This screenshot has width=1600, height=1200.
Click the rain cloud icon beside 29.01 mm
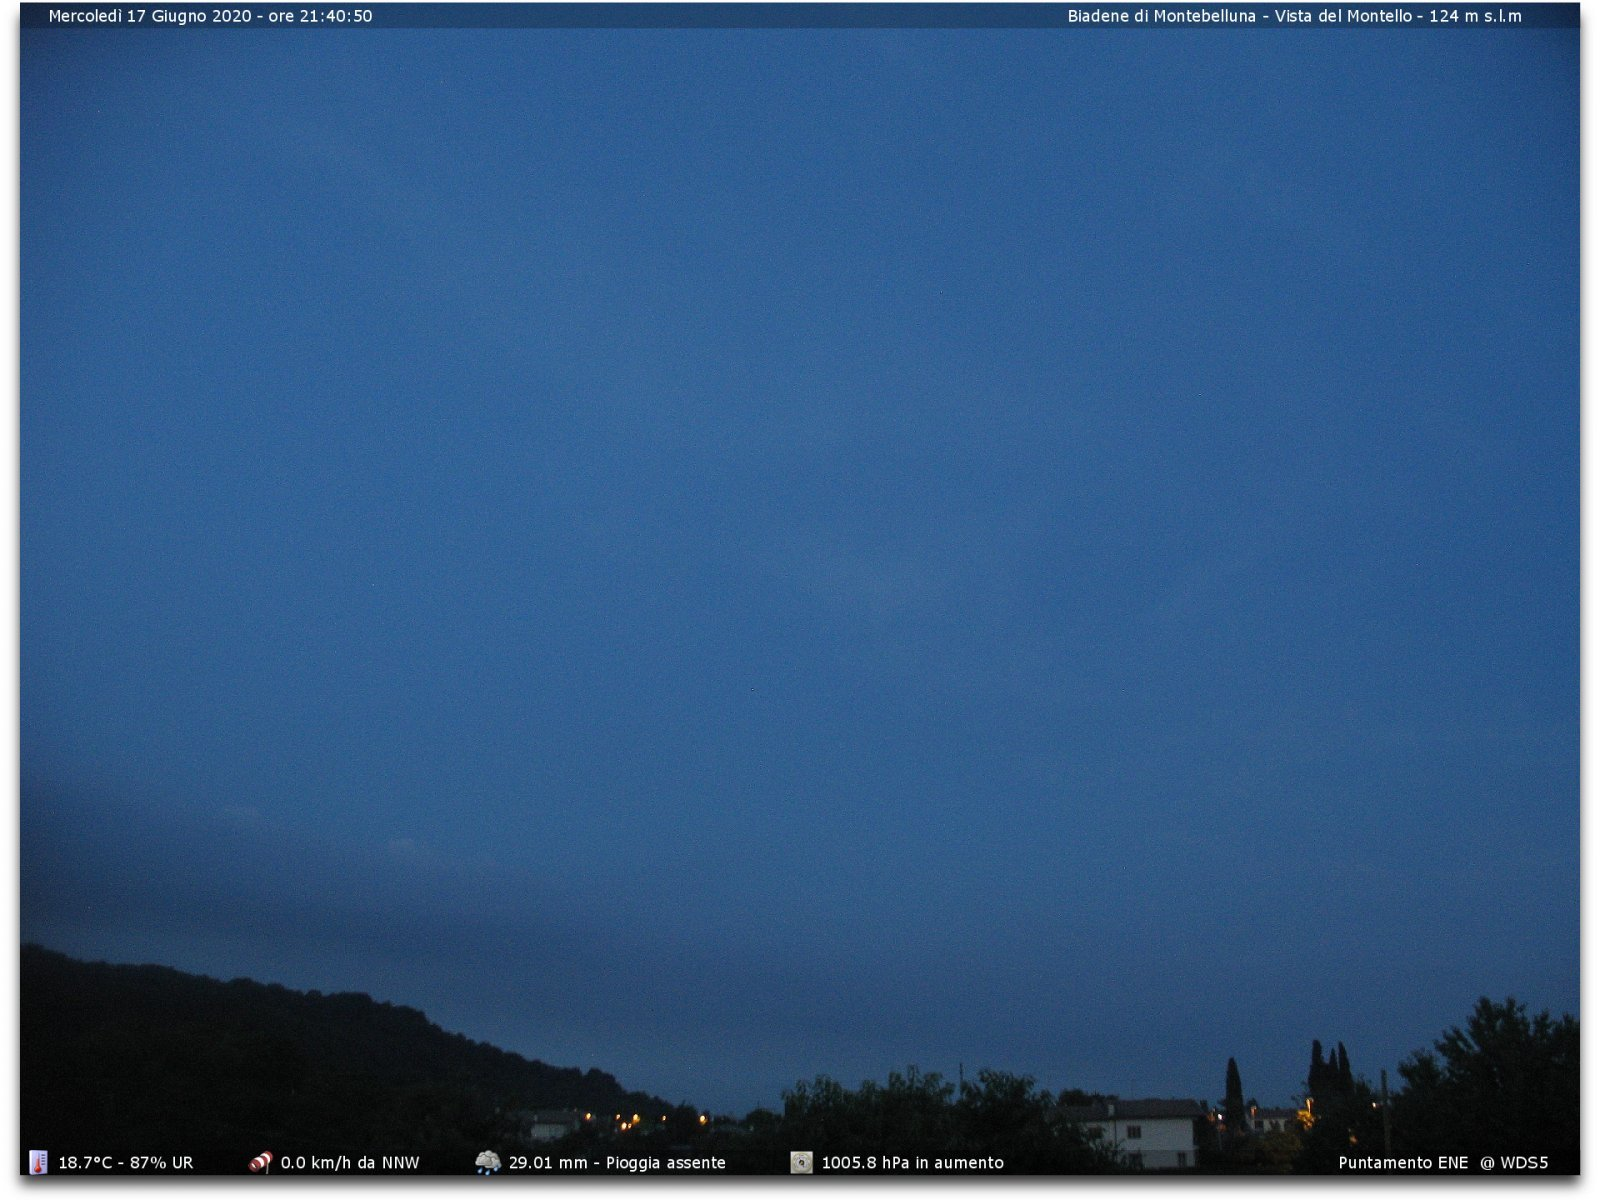(x=488, y=1162)
